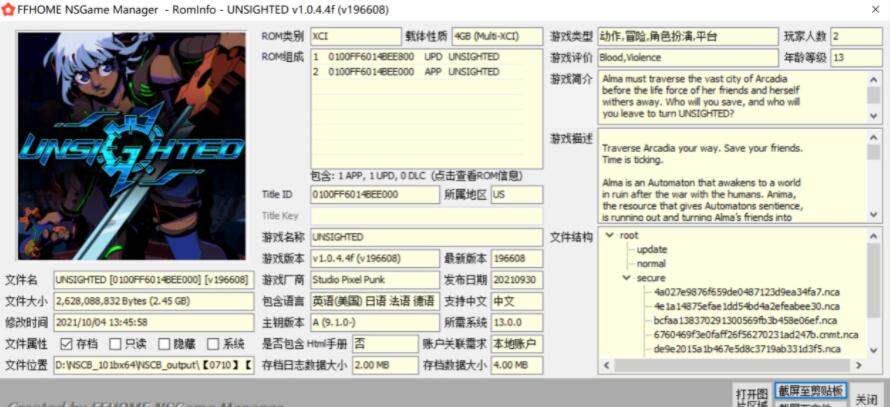Click scroll-down arrow of 游戏简介 box

(x=874, y=115)
